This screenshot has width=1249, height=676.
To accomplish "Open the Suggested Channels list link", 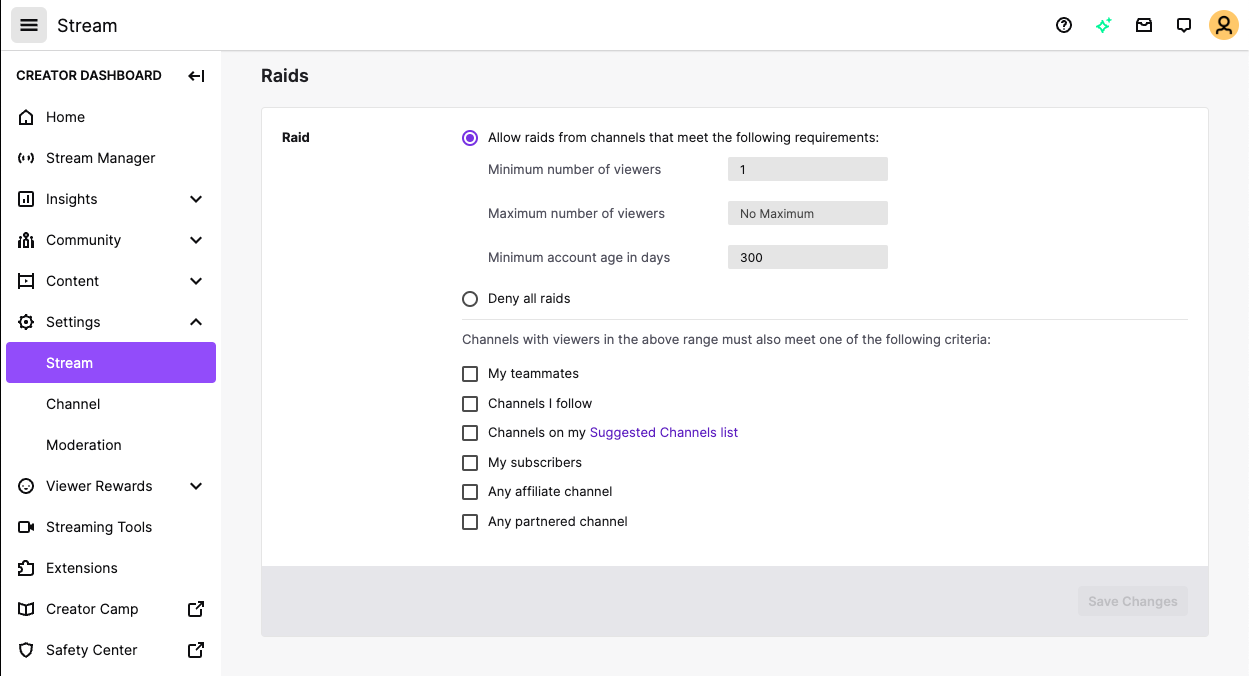I will click(664, 433).
